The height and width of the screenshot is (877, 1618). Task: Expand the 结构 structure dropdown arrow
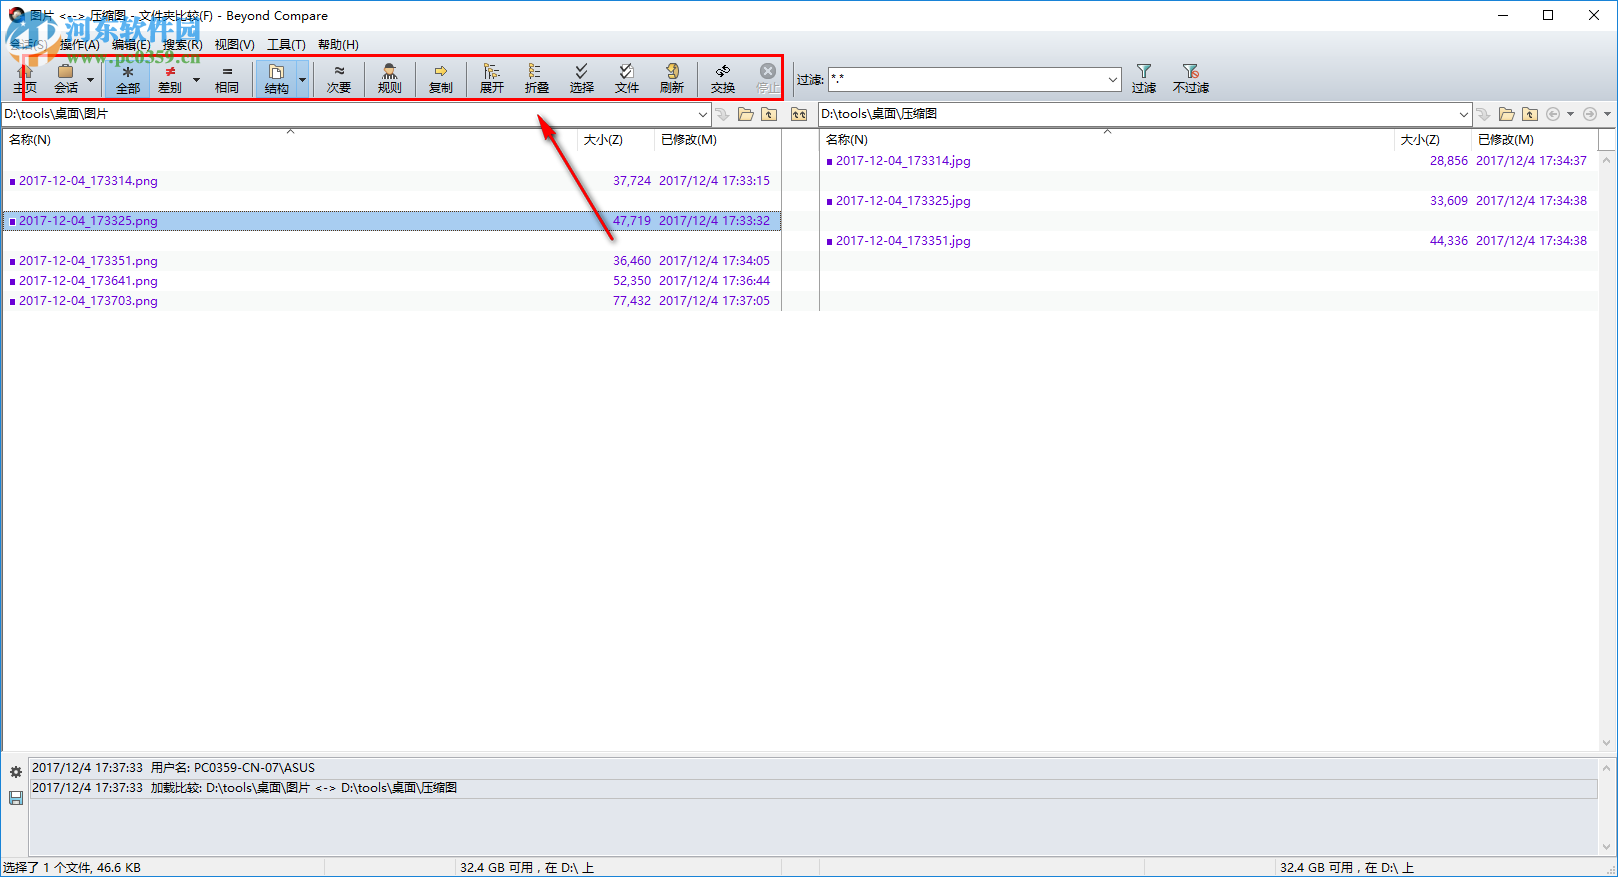point(303,79)
